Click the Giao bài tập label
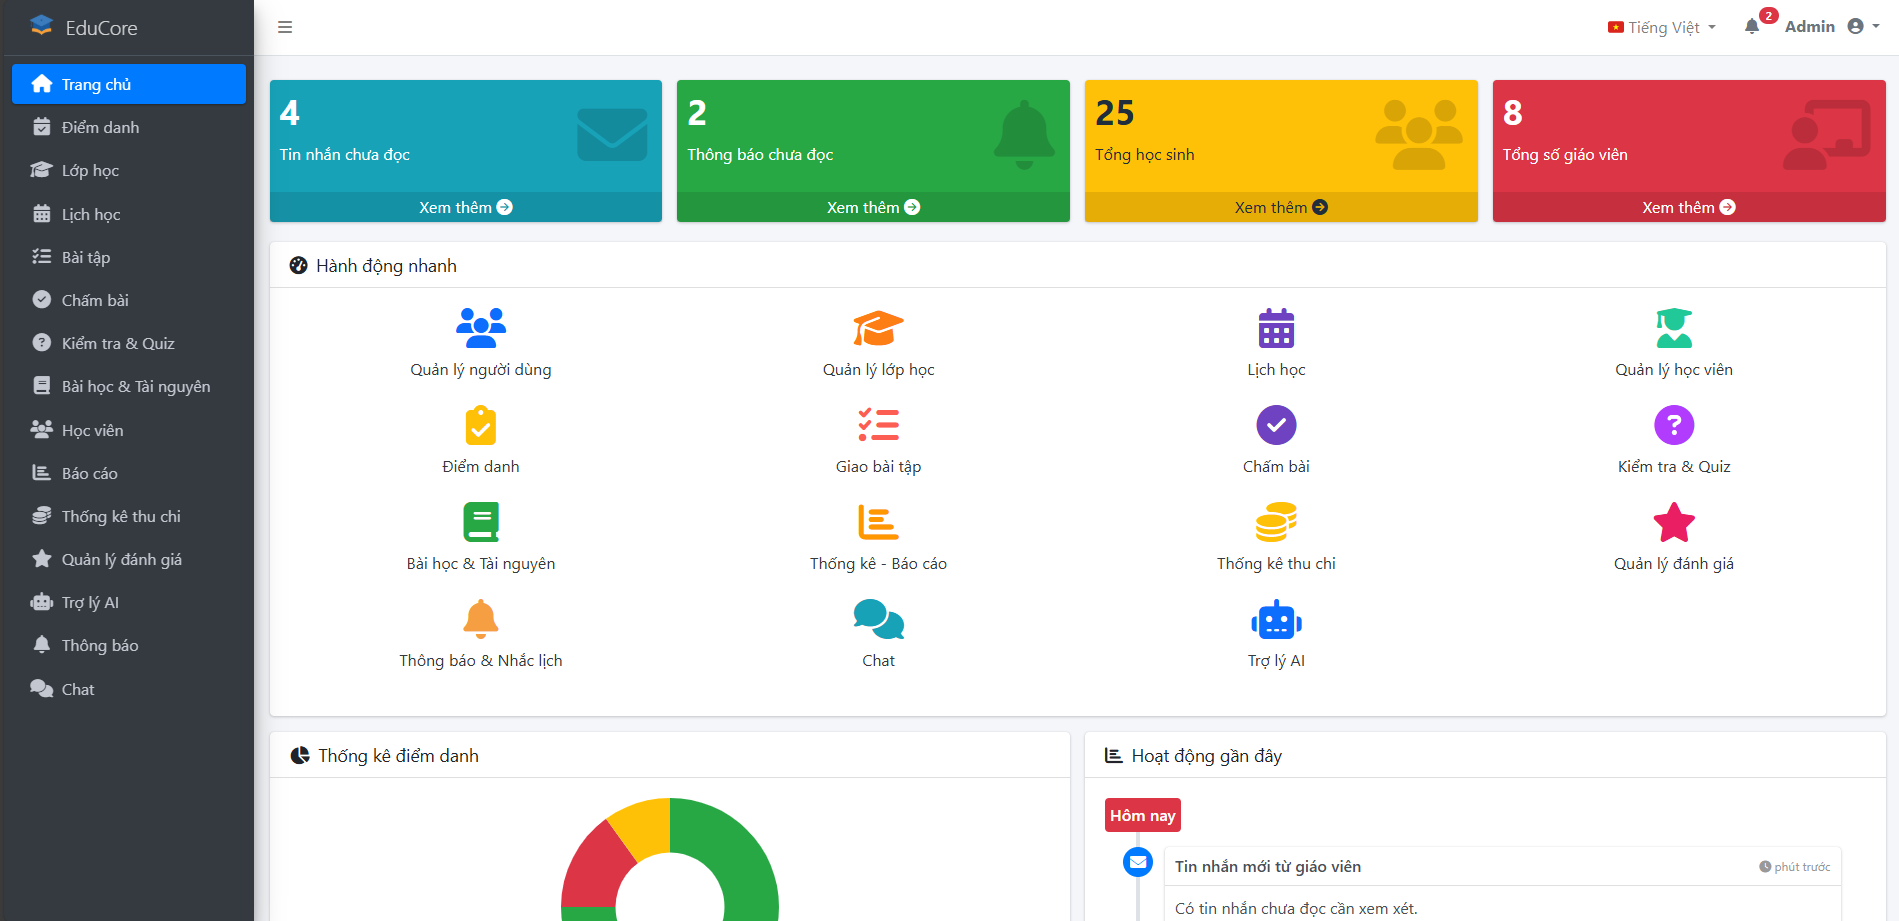 pos(878,466)
